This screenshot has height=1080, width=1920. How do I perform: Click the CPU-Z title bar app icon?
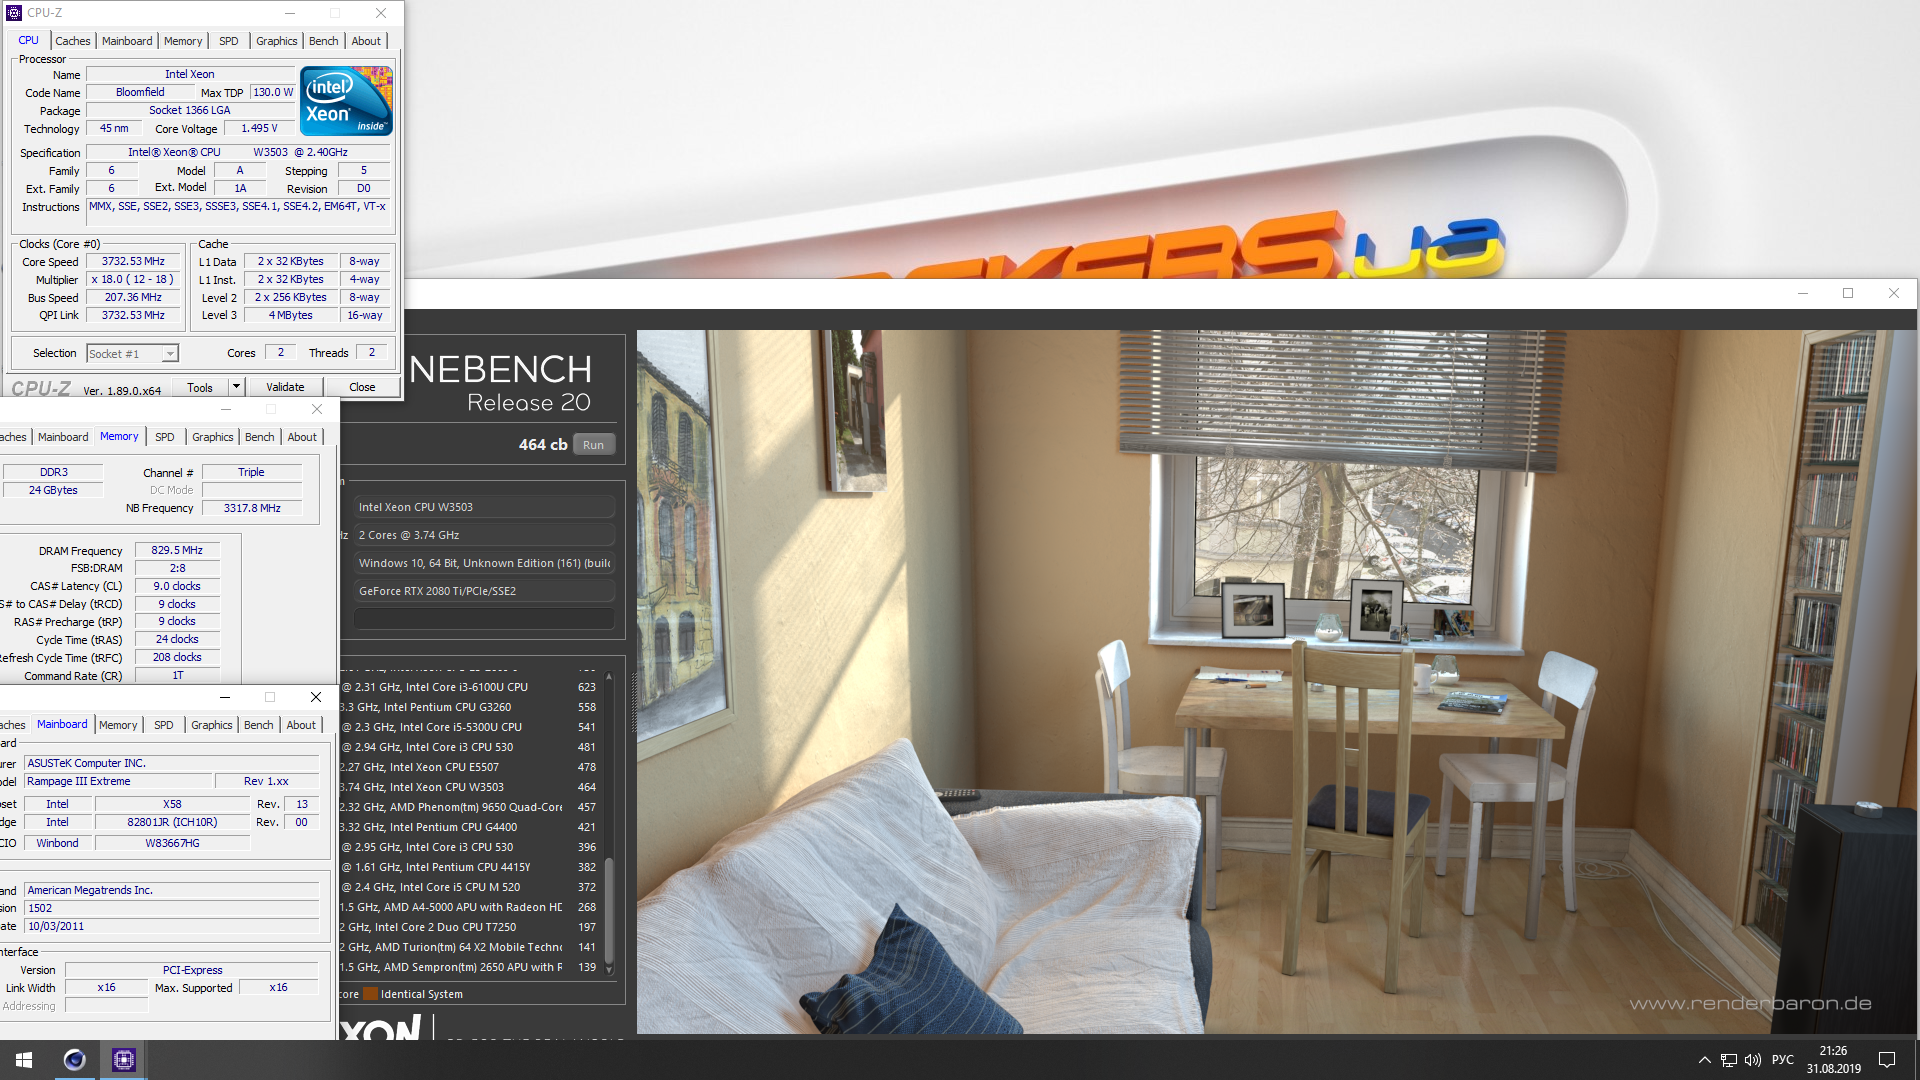coord(14,13)
